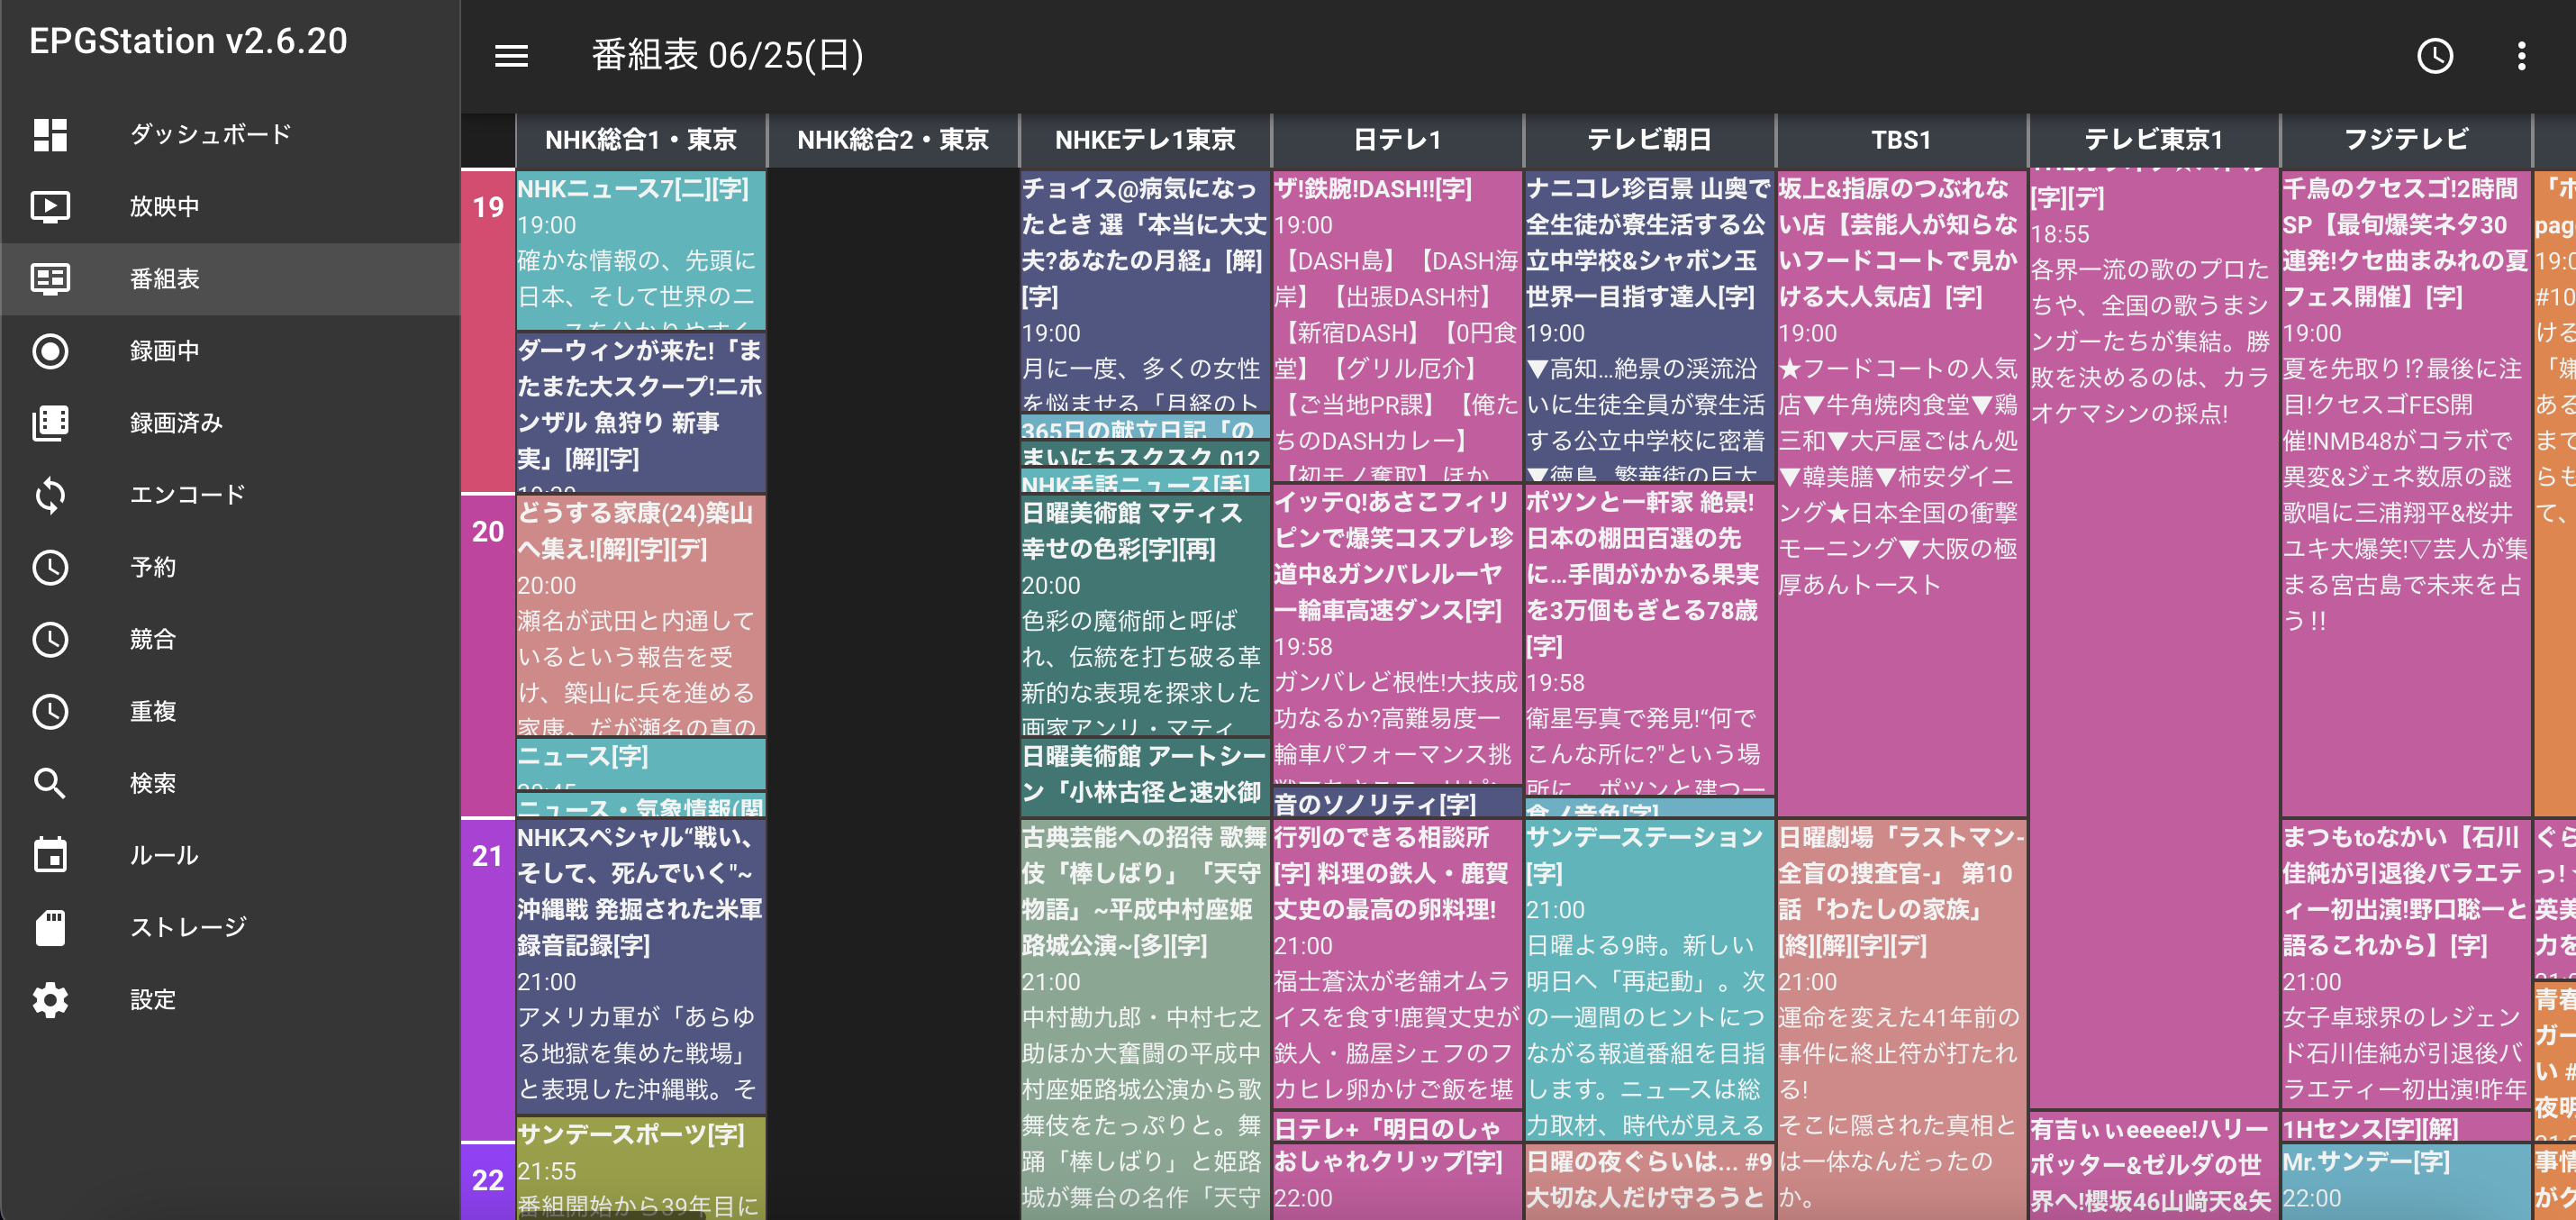Open the settings gear icon

[50, 999]
